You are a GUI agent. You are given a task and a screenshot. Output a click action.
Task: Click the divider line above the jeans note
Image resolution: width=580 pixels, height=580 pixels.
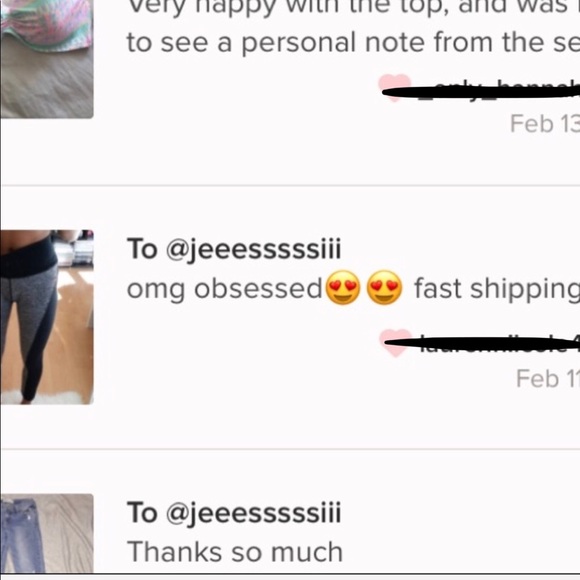290,449
